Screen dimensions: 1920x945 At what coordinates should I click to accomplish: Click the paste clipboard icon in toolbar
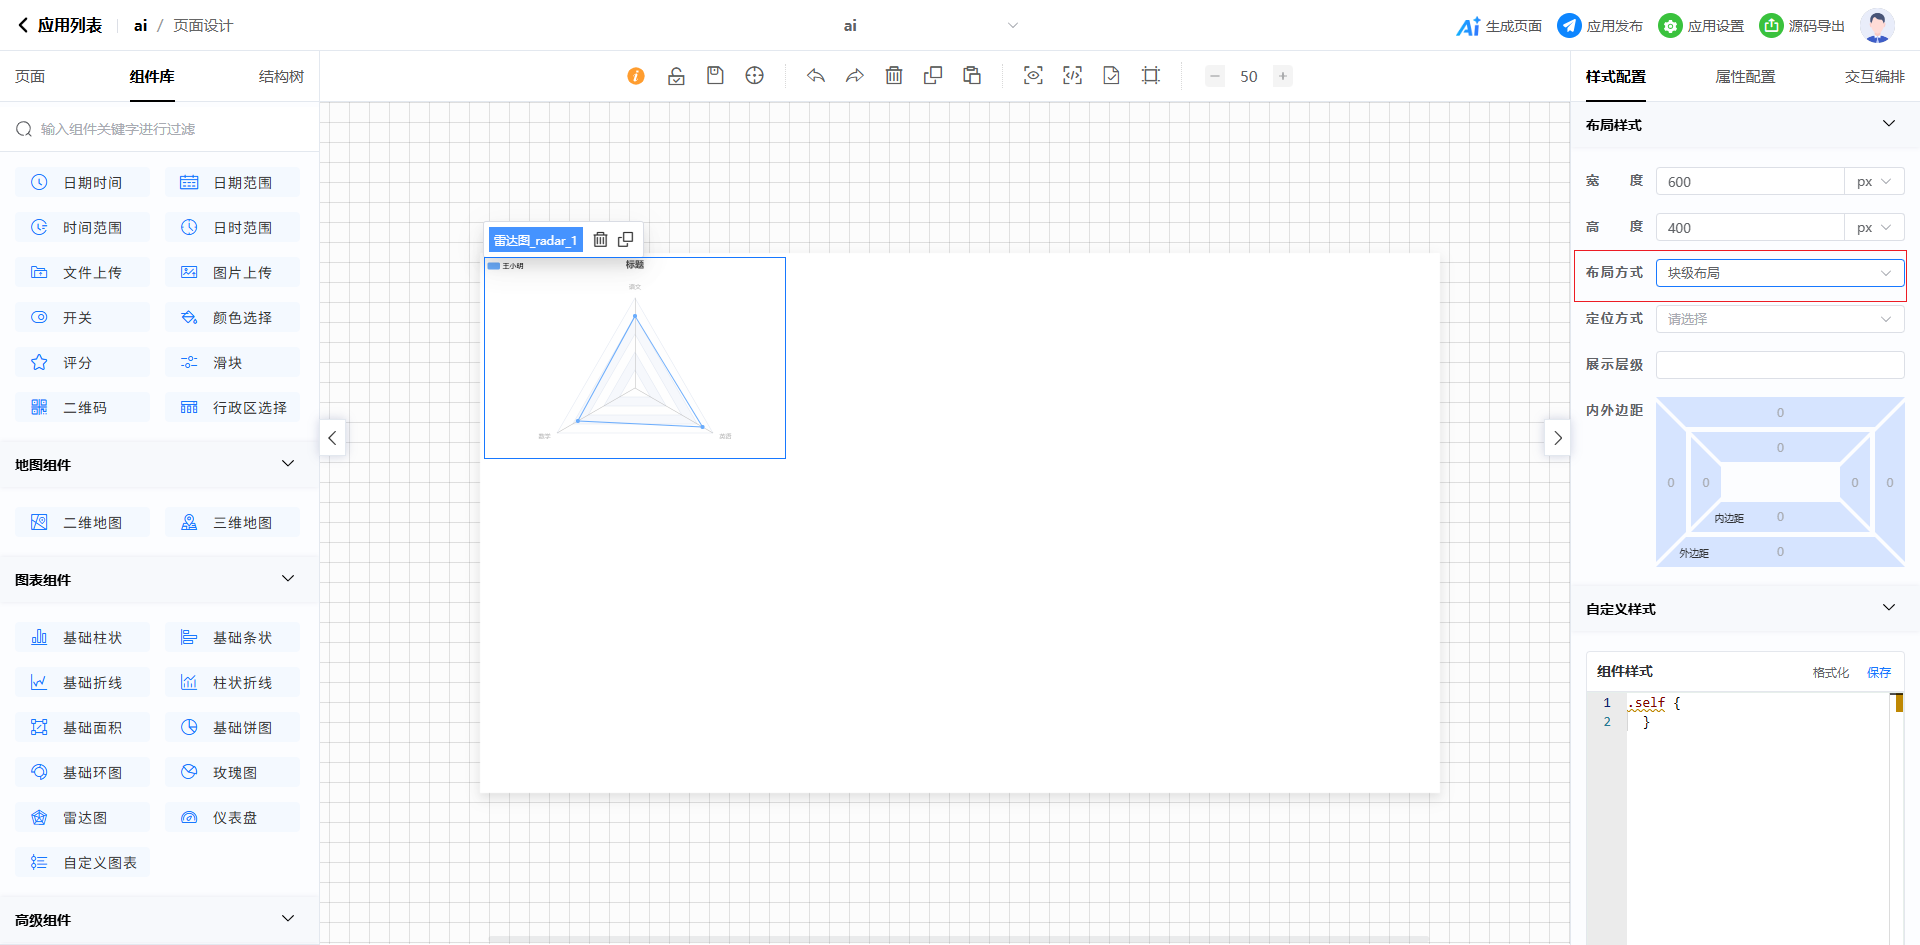[972, 76]
